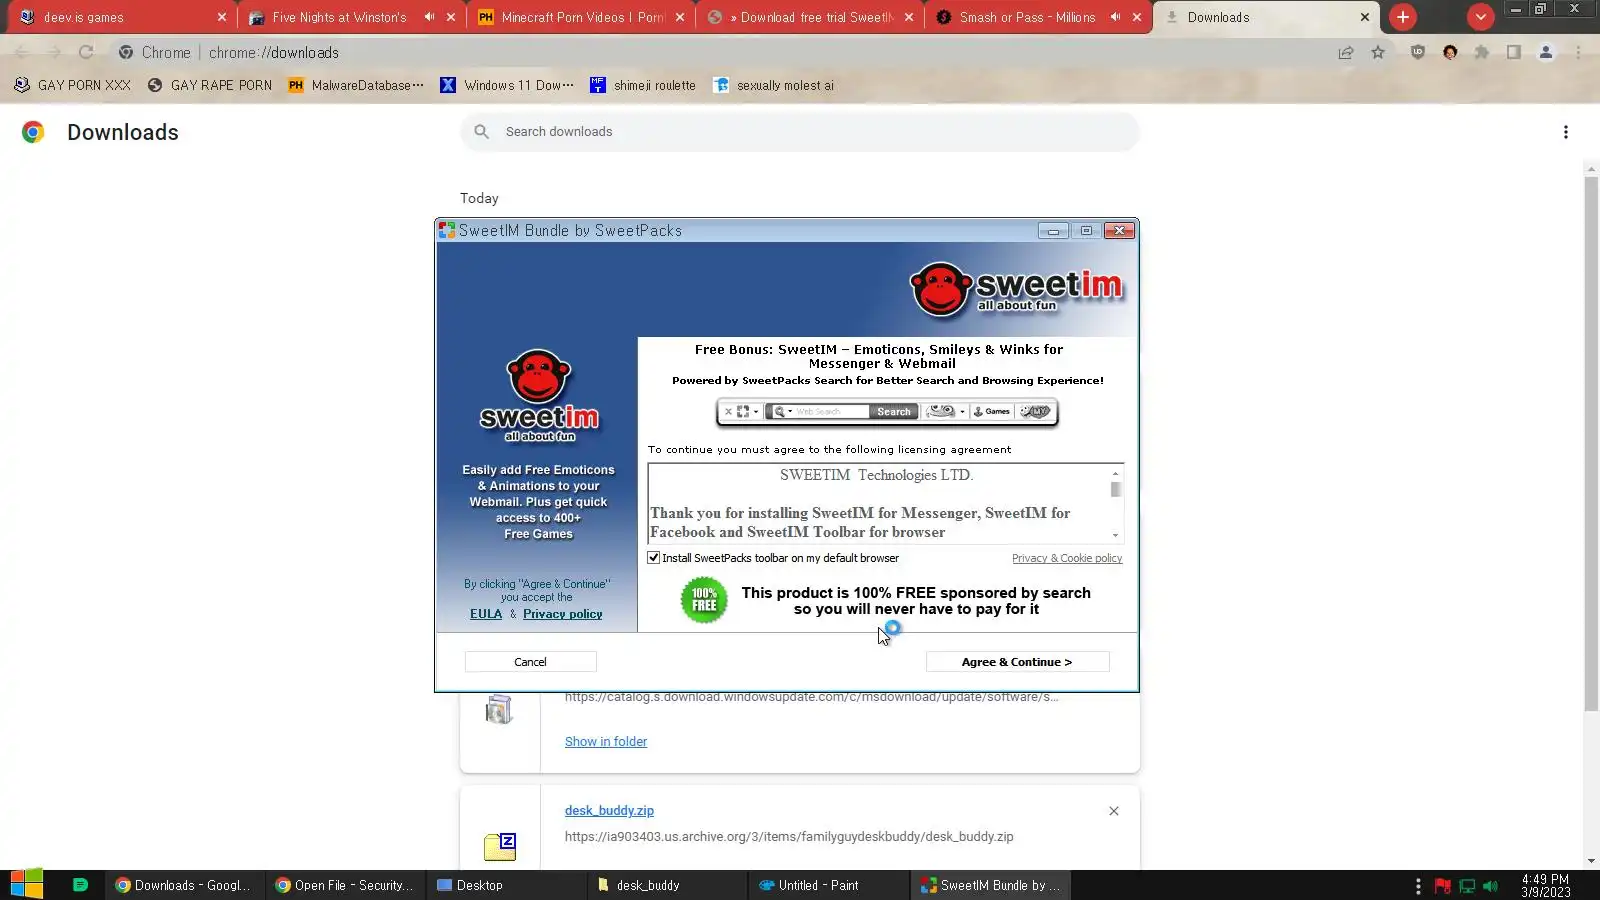Click Agree & Continue in SweetIM installer

coord(1017,662)
